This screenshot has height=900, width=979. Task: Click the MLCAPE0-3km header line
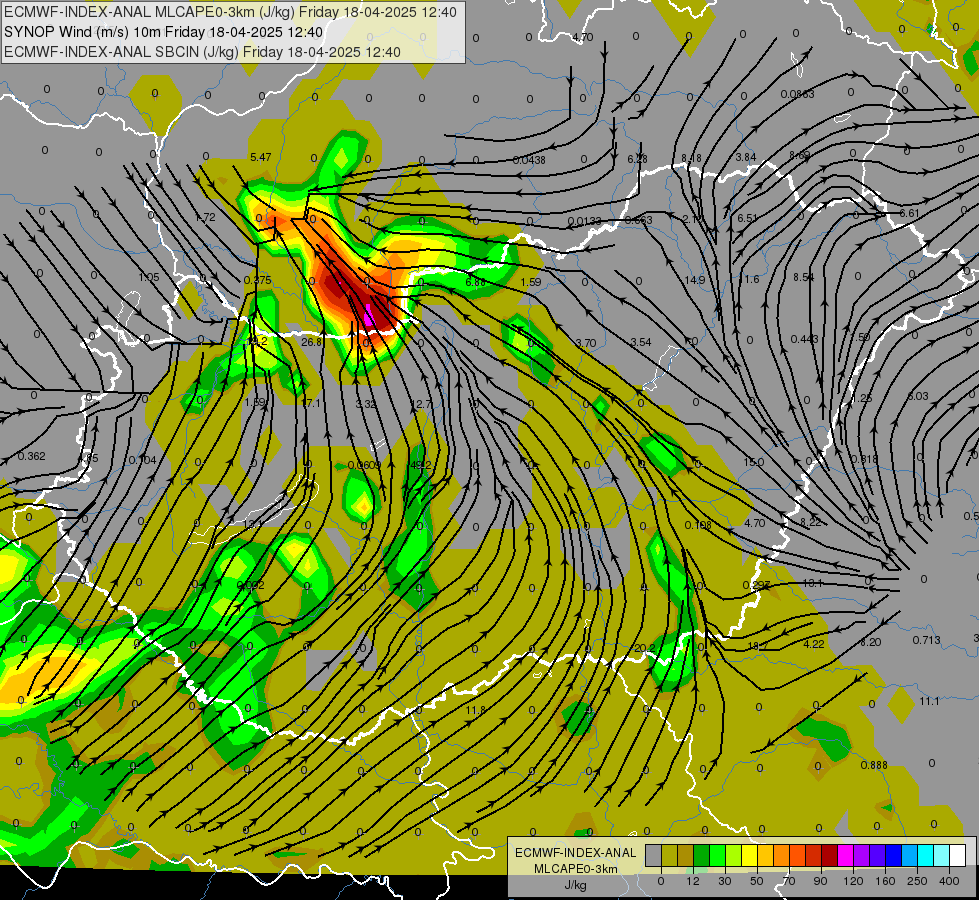point(230,12)
